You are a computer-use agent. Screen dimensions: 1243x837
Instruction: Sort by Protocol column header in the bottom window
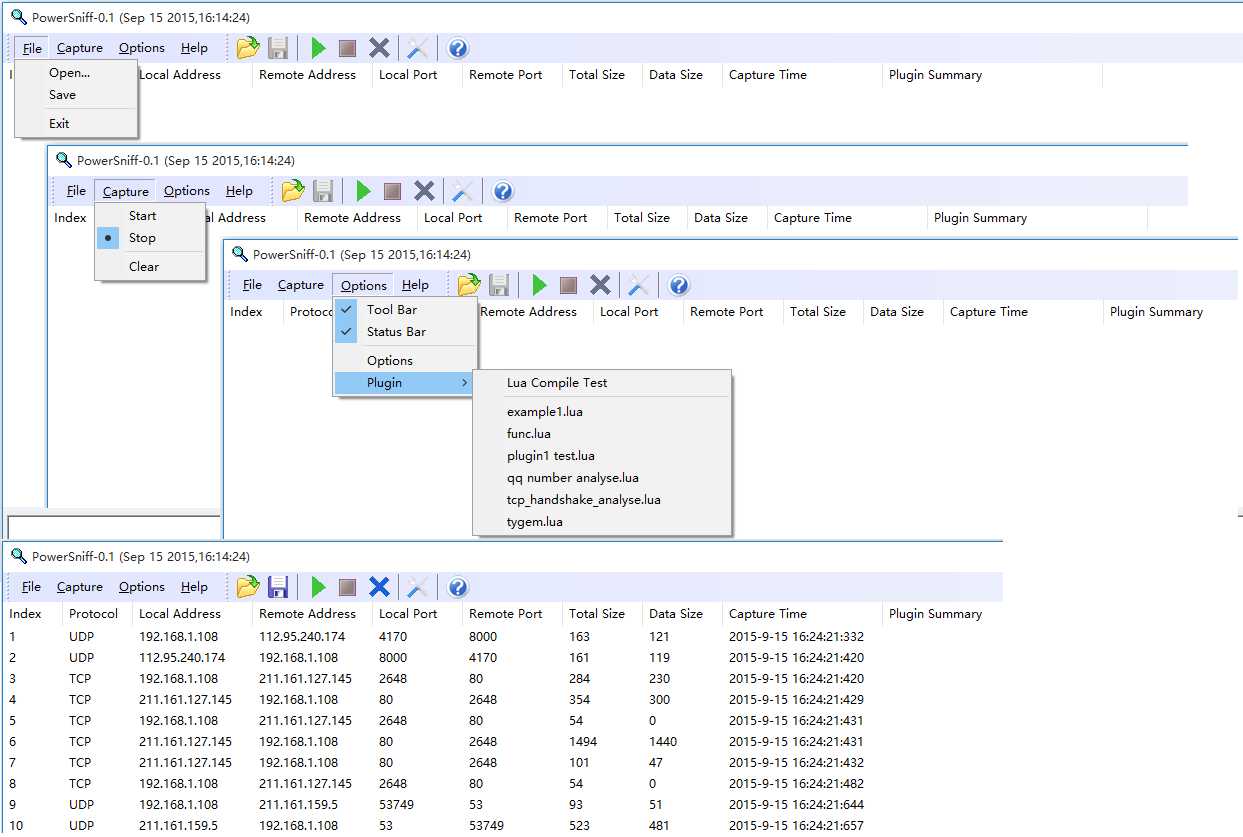point(96,614)
